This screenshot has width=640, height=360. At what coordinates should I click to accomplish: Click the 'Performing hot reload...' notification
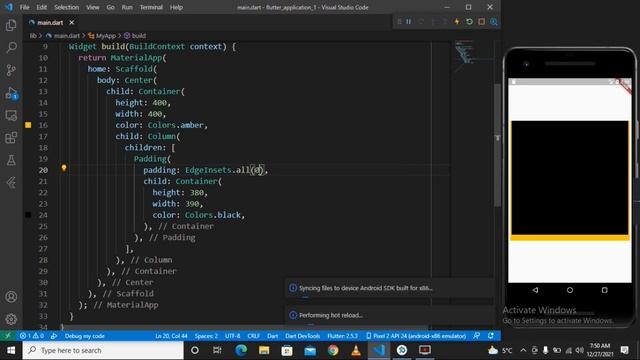pos(390,315)
